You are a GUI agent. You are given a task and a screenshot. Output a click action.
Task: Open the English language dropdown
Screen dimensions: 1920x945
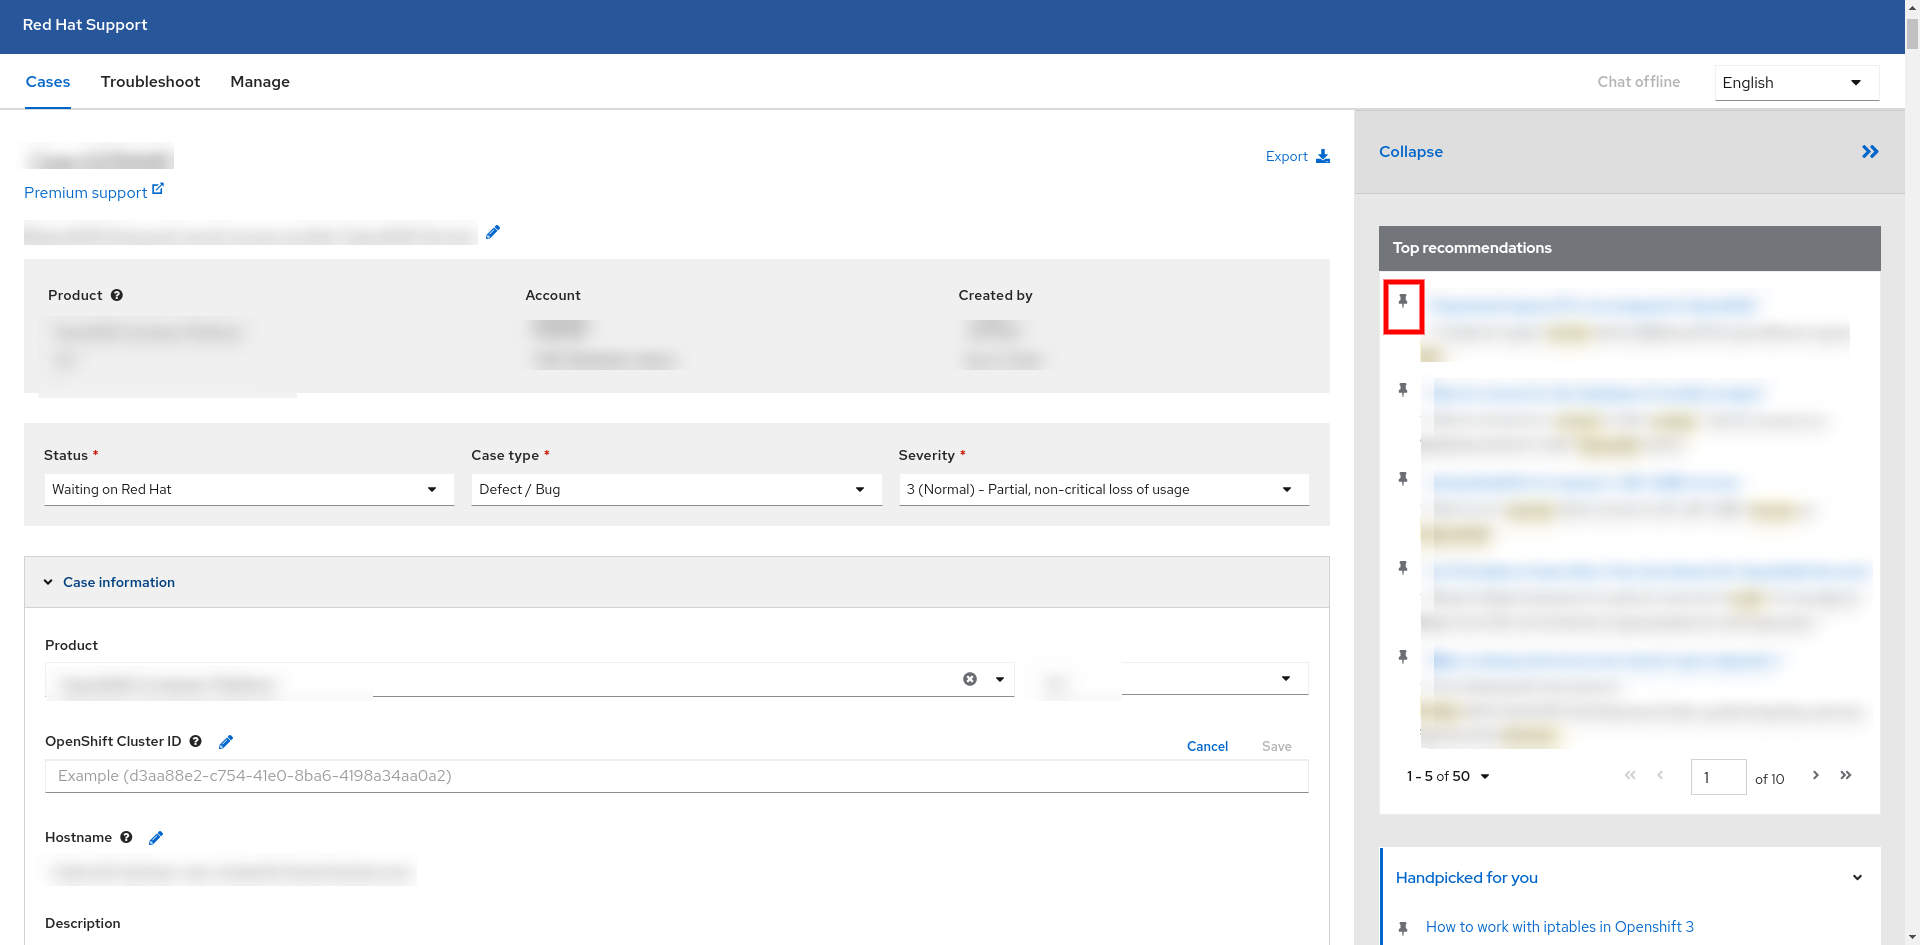point(1797,83)
